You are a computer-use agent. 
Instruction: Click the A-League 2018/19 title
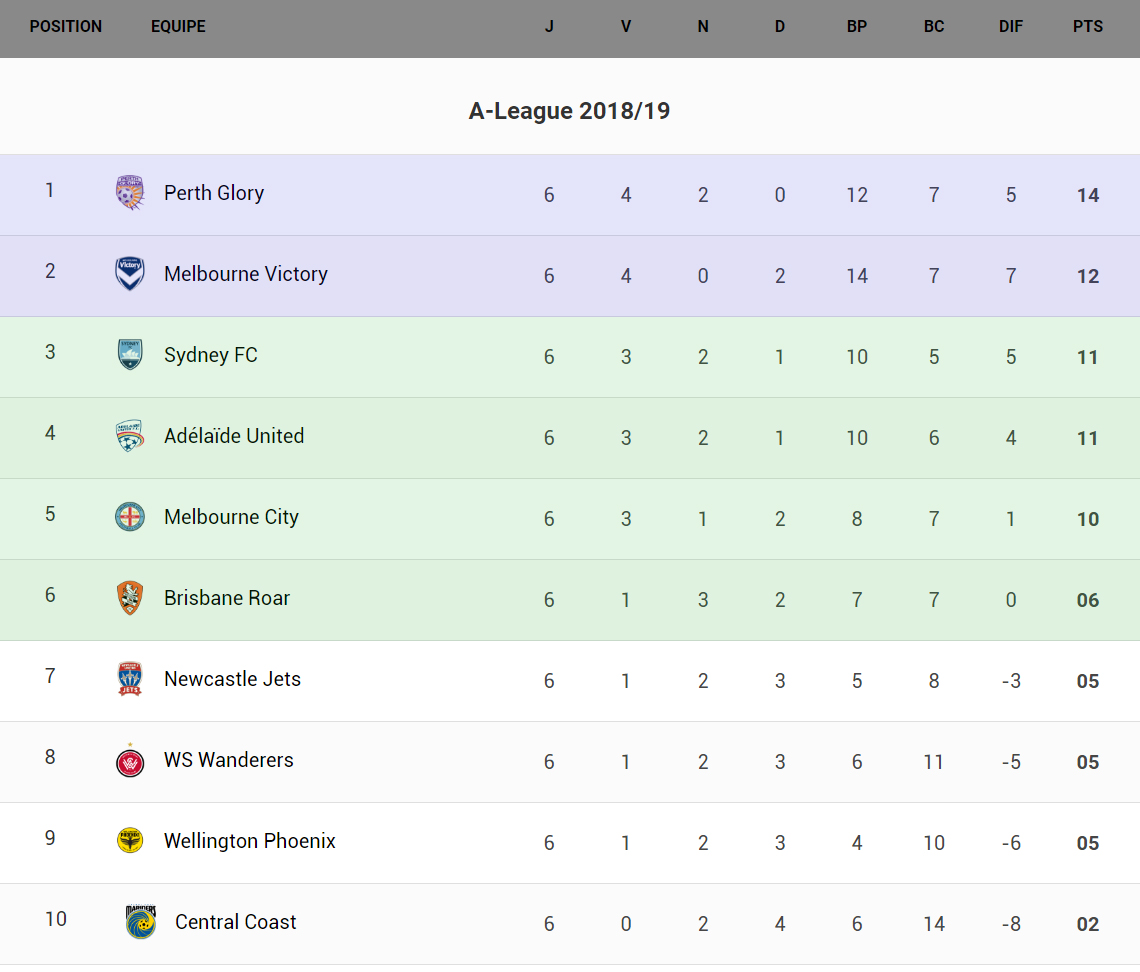pos(569,111)
